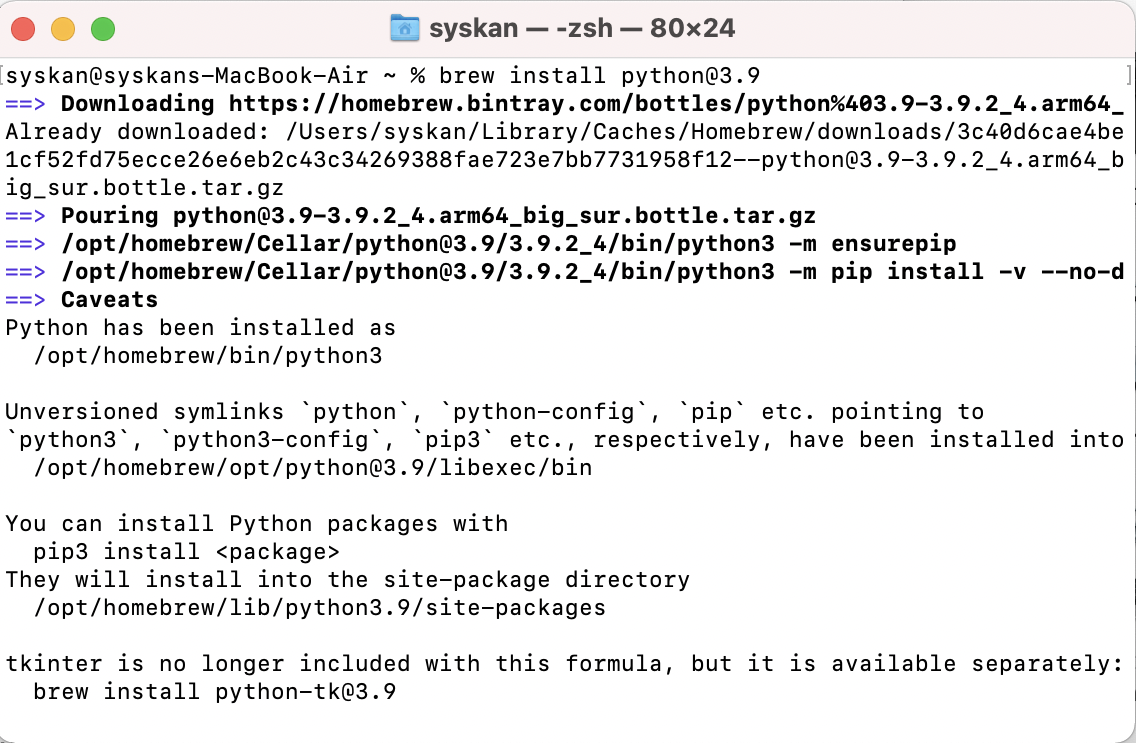The width and height of the screenshot is (1136, 743).
Task: Click the 'tkinter is no longer included' line
Action: coord(564,663)
